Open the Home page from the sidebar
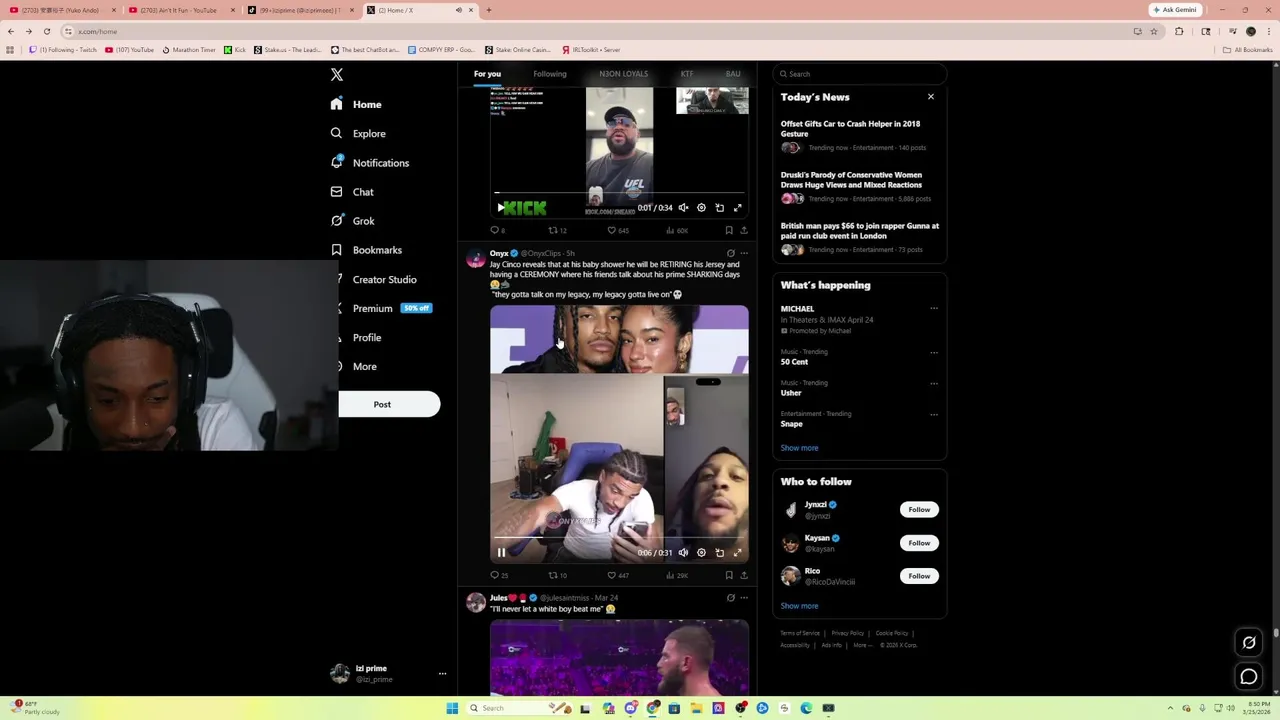Screen dimensions: 1280x720 pyautogui.click(x=356, y=104)
